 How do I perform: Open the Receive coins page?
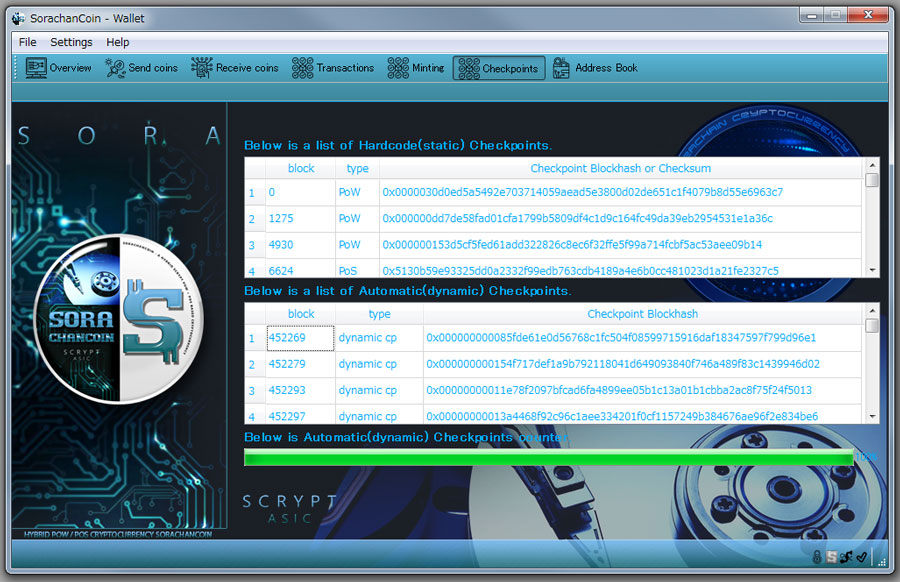pyautogui.click(x=235, y=68)
